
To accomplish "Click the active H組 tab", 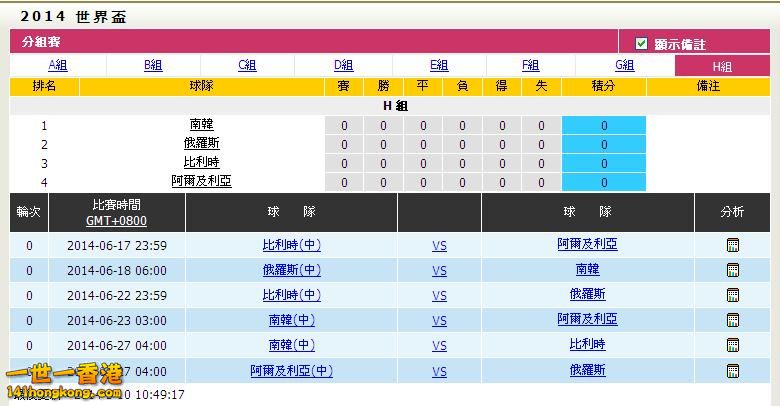I will (722, 66).
